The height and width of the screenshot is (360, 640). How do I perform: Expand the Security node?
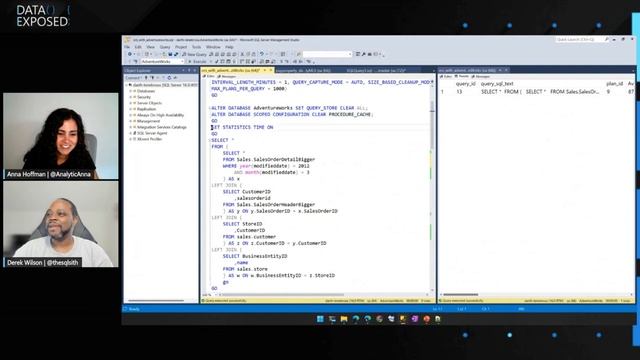[131, 97]
